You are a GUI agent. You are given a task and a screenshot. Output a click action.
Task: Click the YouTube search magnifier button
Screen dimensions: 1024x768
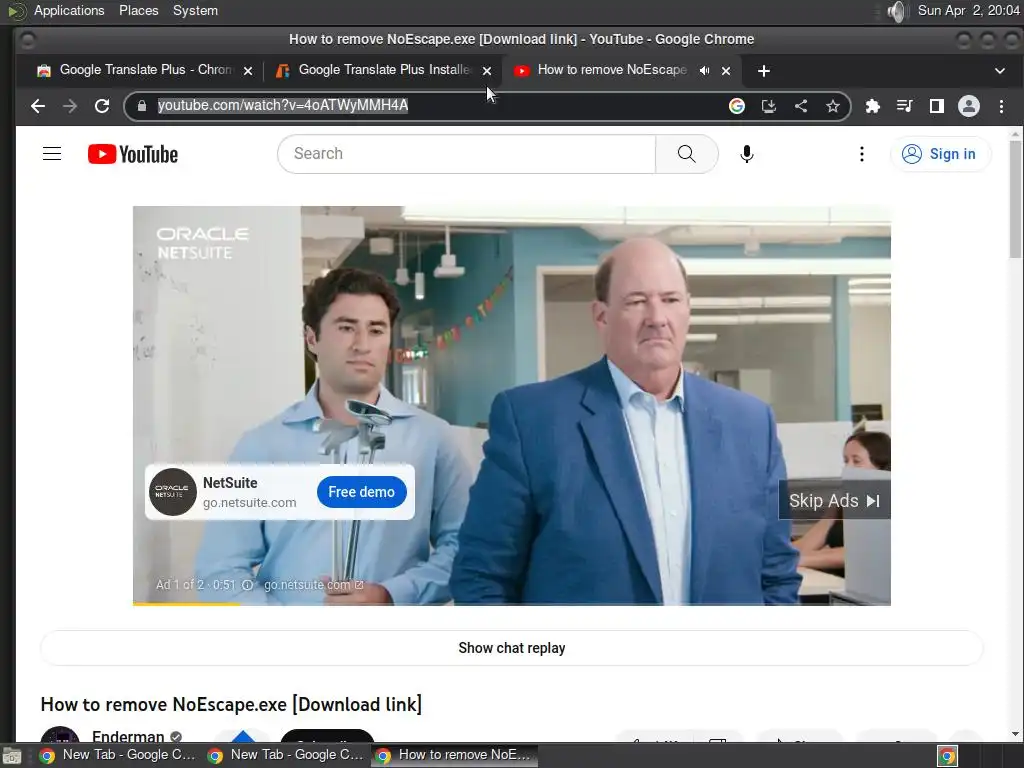tap(686, 154)
